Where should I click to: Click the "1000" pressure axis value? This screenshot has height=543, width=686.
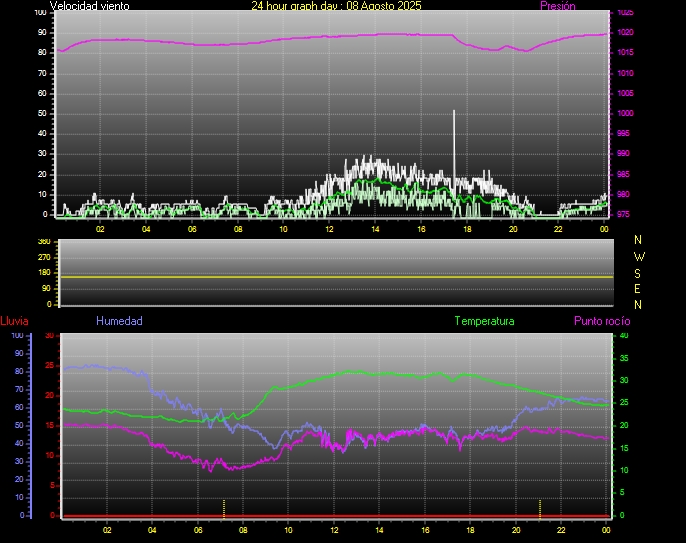626,113
